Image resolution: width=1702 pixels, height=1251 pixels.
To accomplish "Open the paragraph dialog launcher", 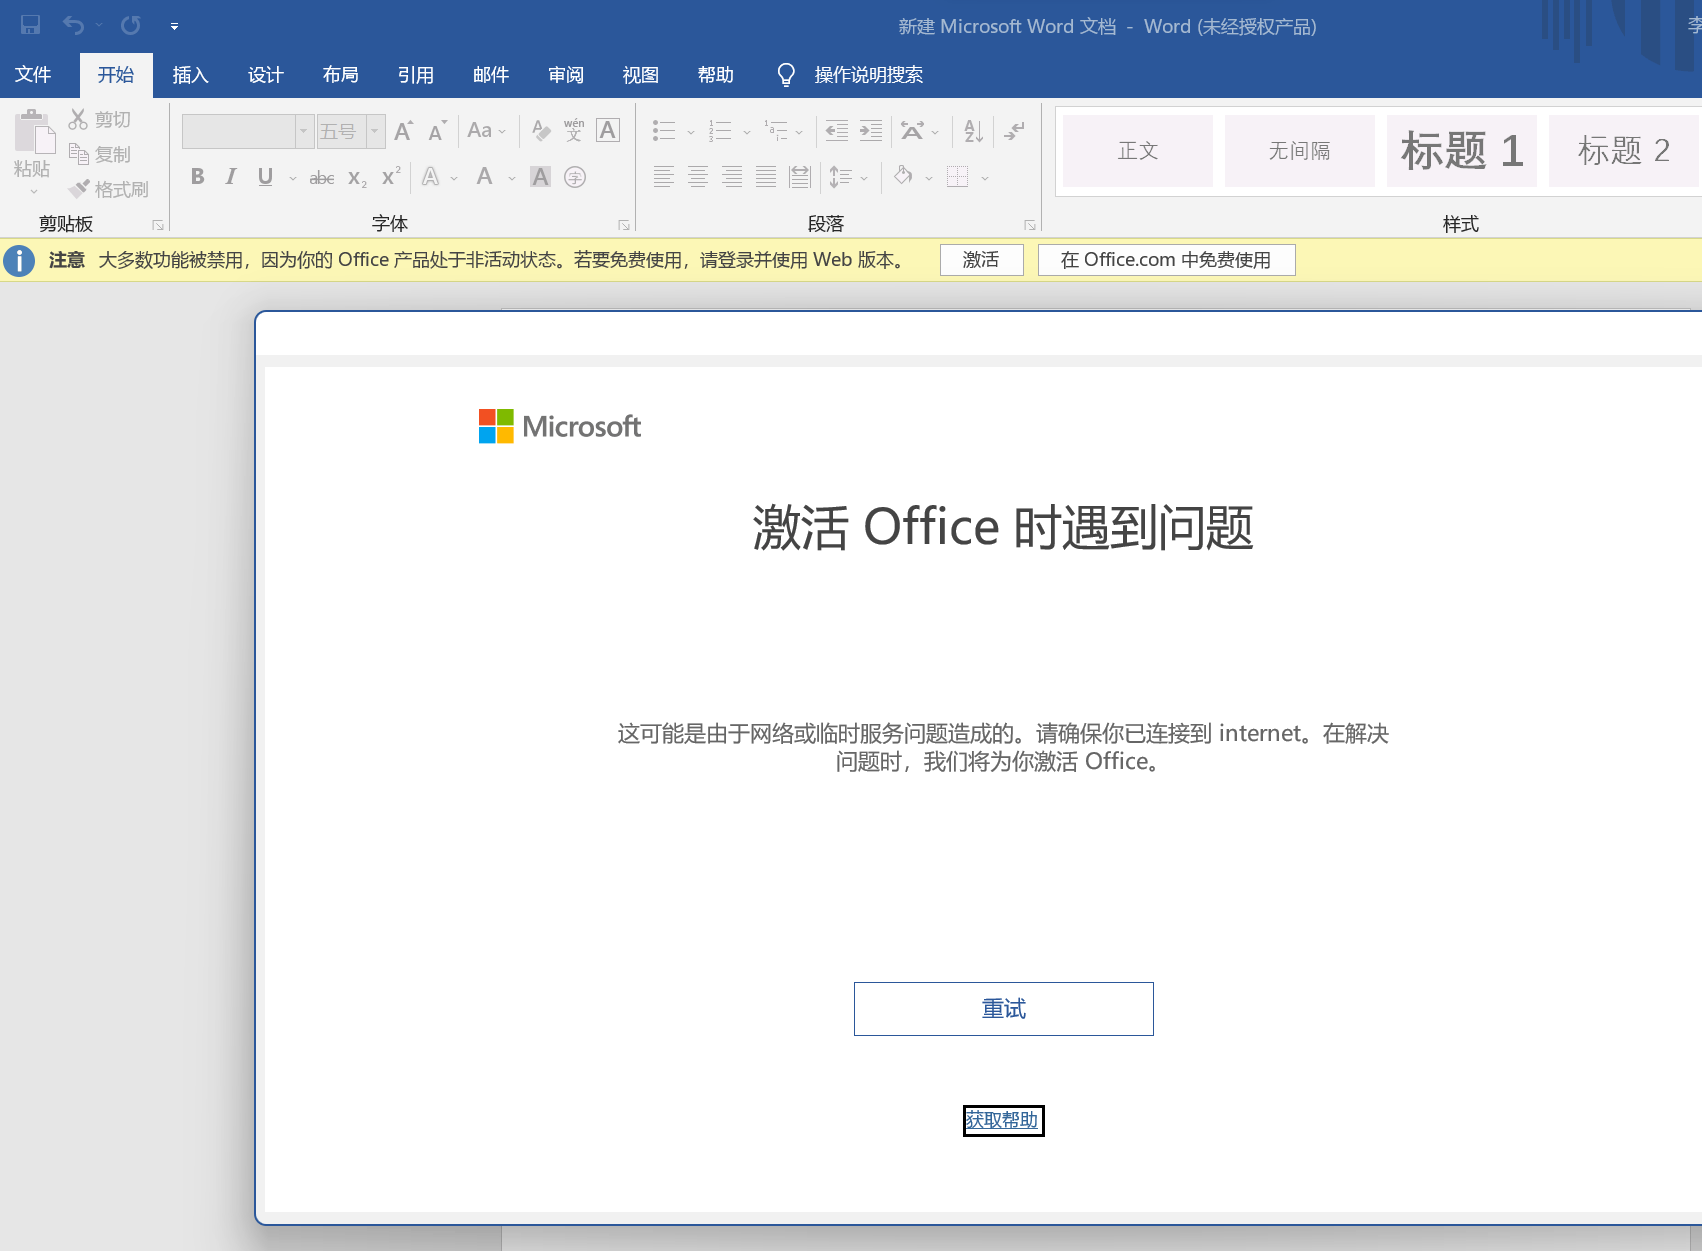I will [1030, 225].
